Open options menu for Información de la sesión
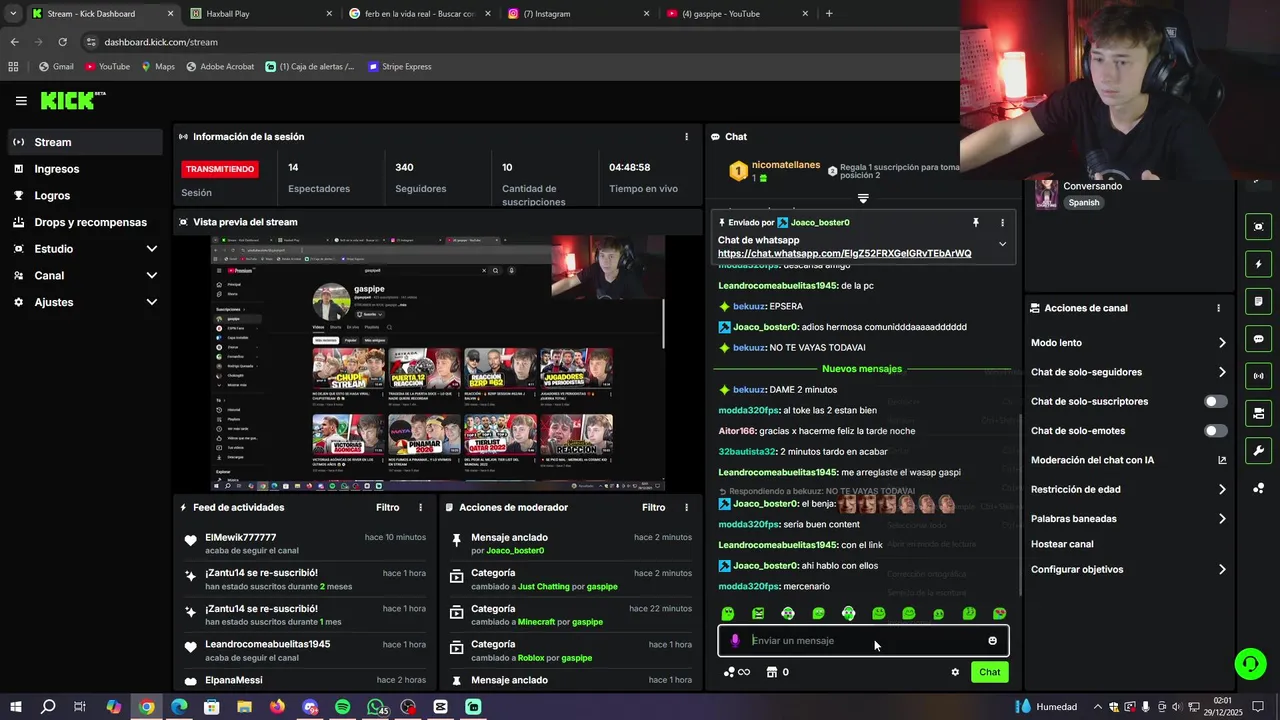Viewport: 1280px width, 720px height. pyautogui.click(x=686, y=137)
